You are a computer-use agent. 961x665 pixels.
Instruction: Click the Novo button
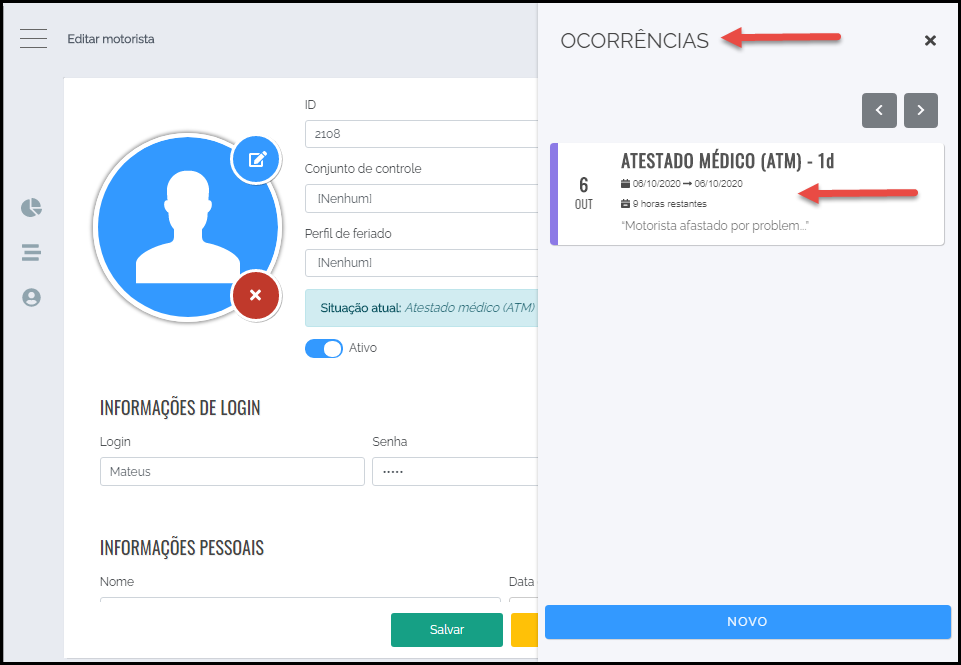pos(747,622)
